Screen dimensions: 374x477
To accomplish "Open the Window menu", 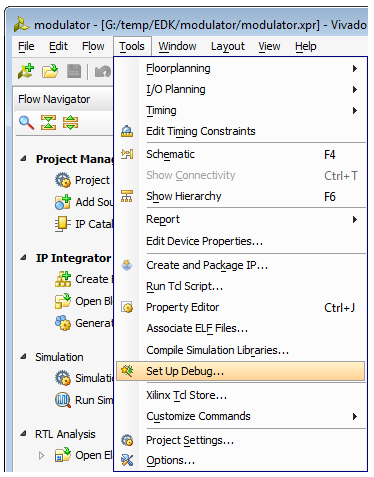I will tap(177, 46).
